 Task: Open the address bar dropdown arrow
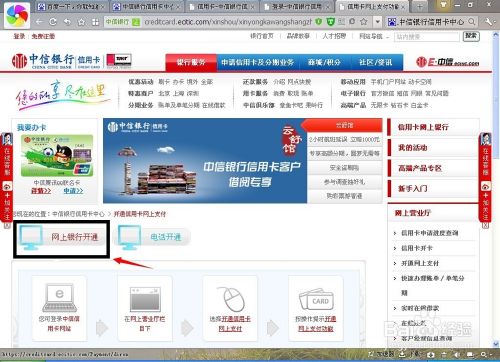[x=377, y=22]
